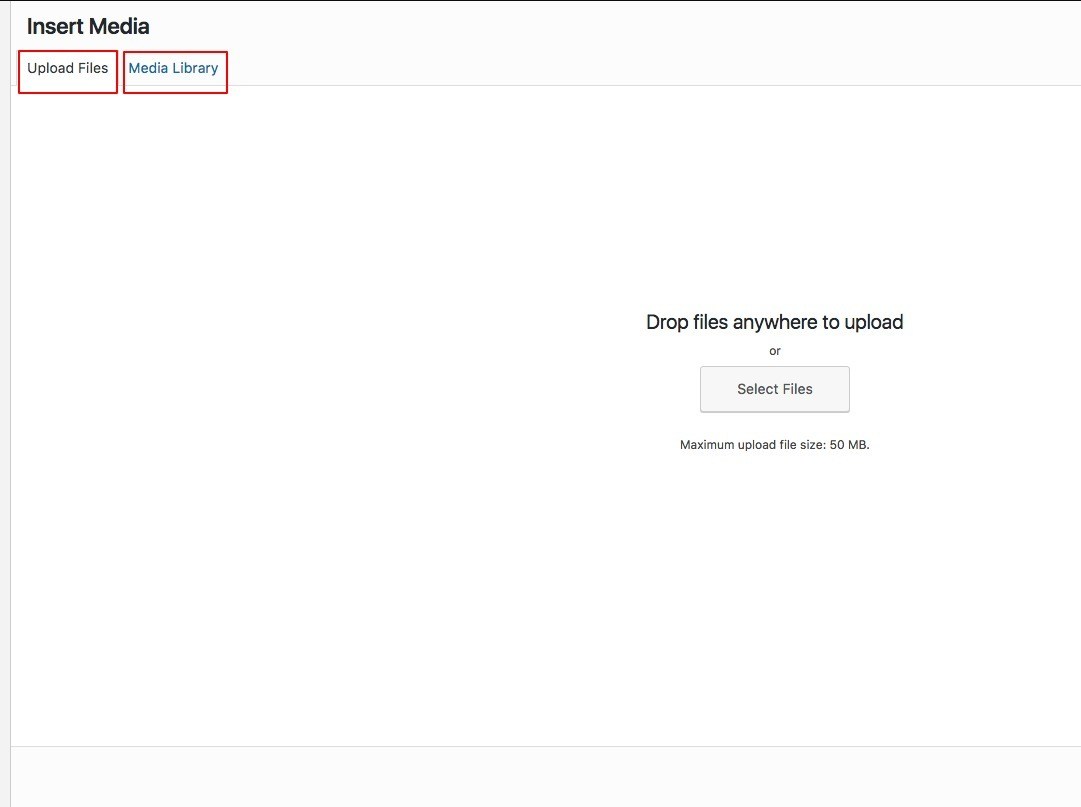The height and width of the screenshot is (807, 1081).
Task: Click the gray left sidebar strip
Action: click(x=5, y=404)
